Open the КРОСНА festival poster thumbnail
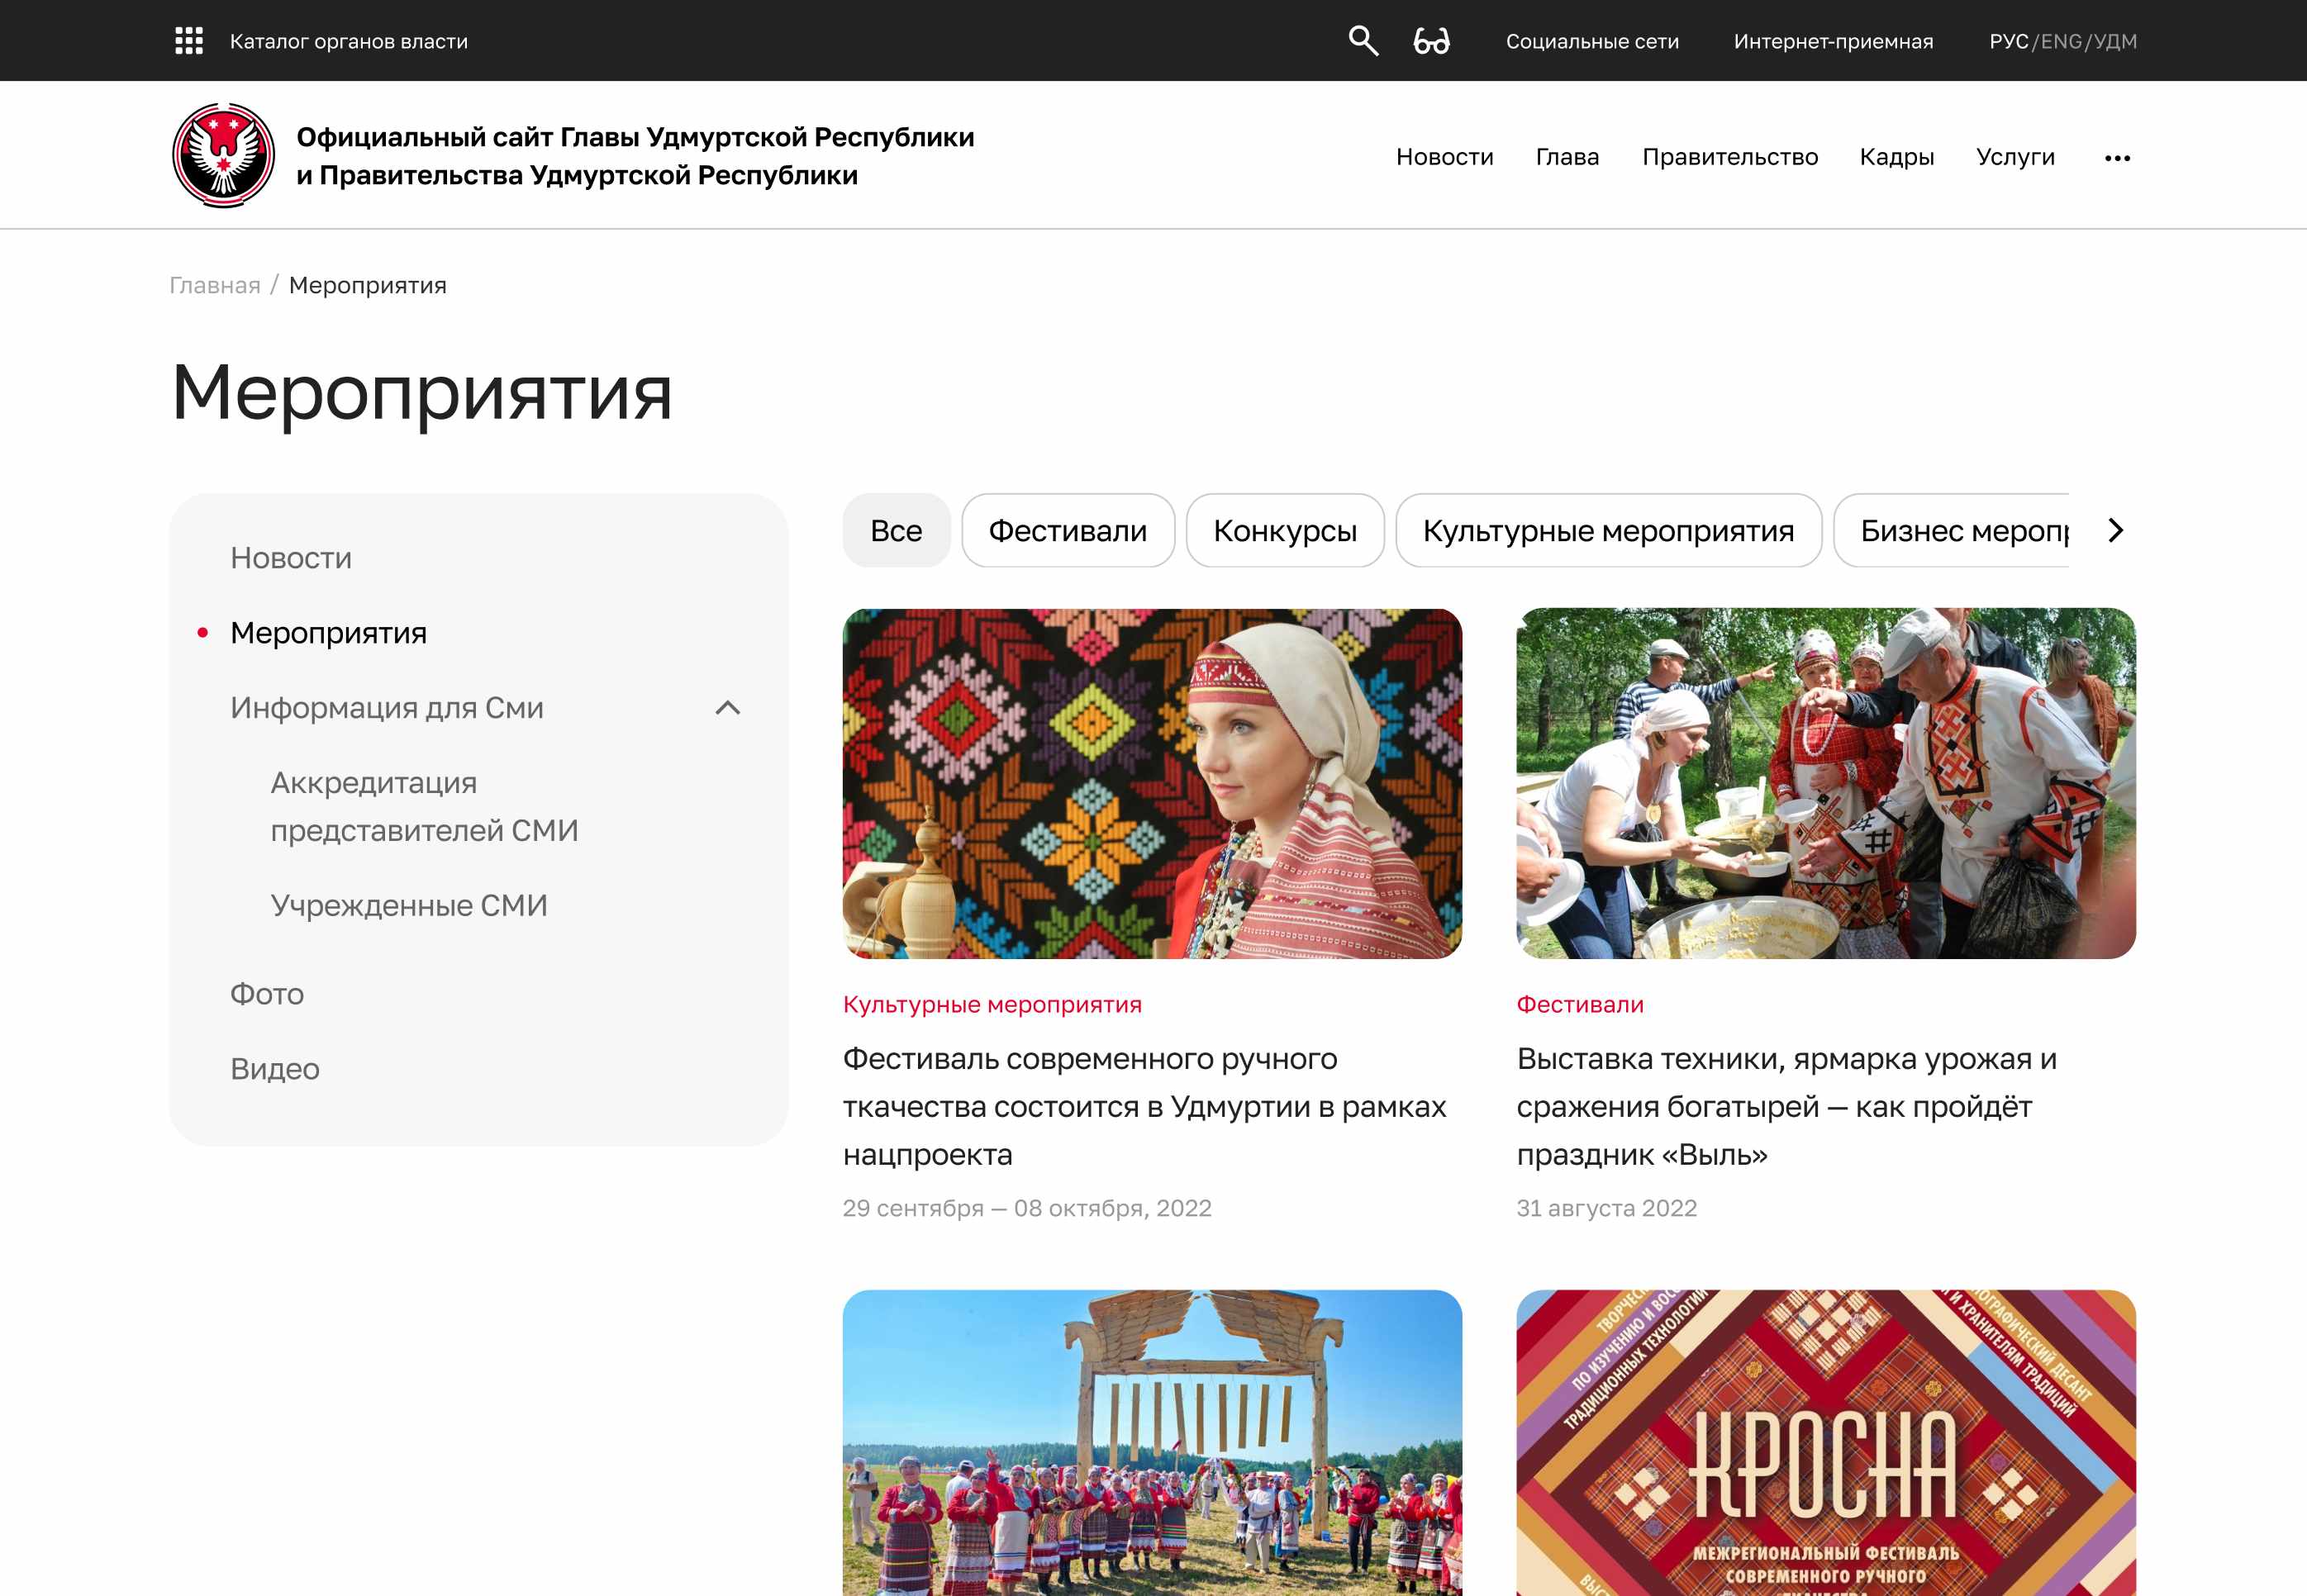 point(1825,1442)
